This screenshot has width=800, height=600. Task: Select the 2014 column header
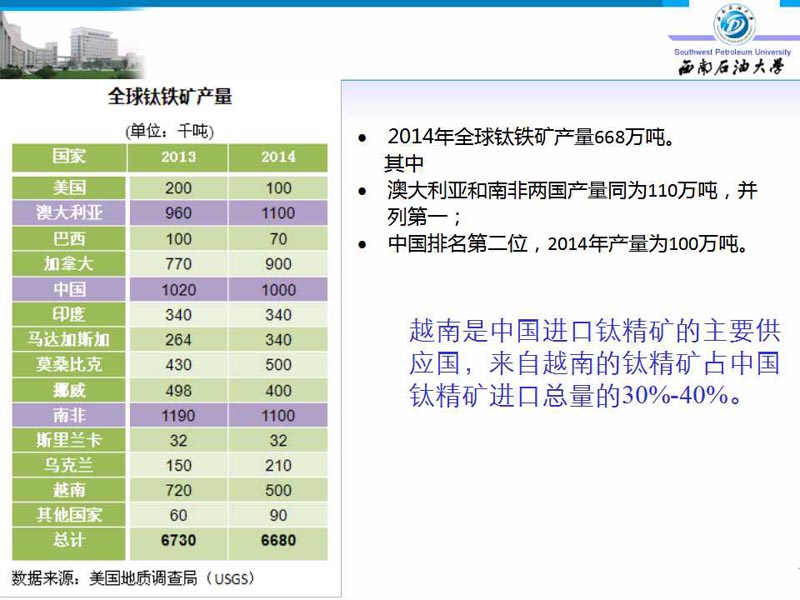278,157
